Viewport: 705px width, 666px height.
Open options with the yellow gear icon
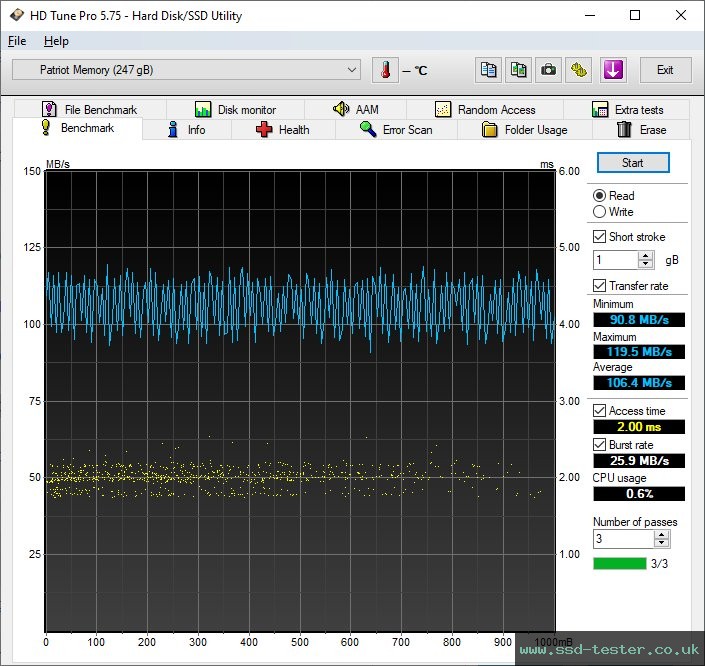[579, 70]
